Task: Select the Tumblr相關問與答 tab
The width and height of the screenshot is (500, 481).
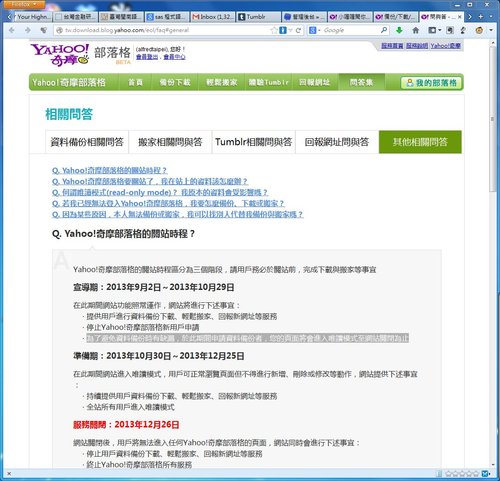Action: pos(254,142)
